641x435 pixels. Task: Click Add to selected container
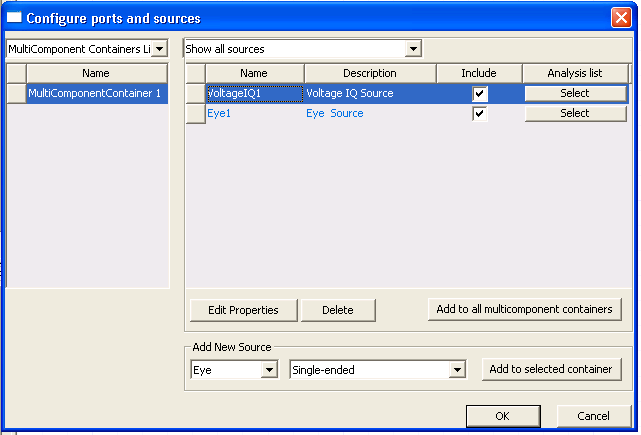[x=551, y=369]
